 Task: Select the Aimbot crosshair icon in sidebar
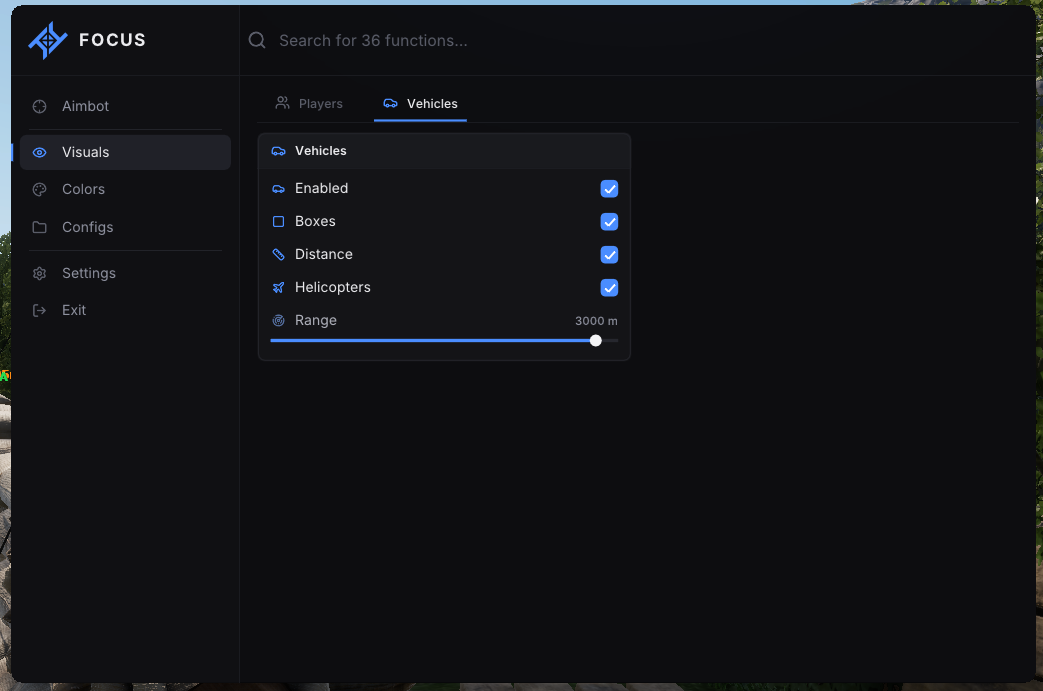[39, 106]
